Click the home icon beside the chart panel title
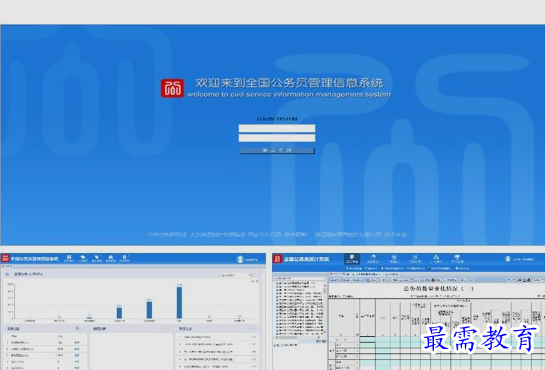Screen dimensions: 545x370 coord(7,274)
